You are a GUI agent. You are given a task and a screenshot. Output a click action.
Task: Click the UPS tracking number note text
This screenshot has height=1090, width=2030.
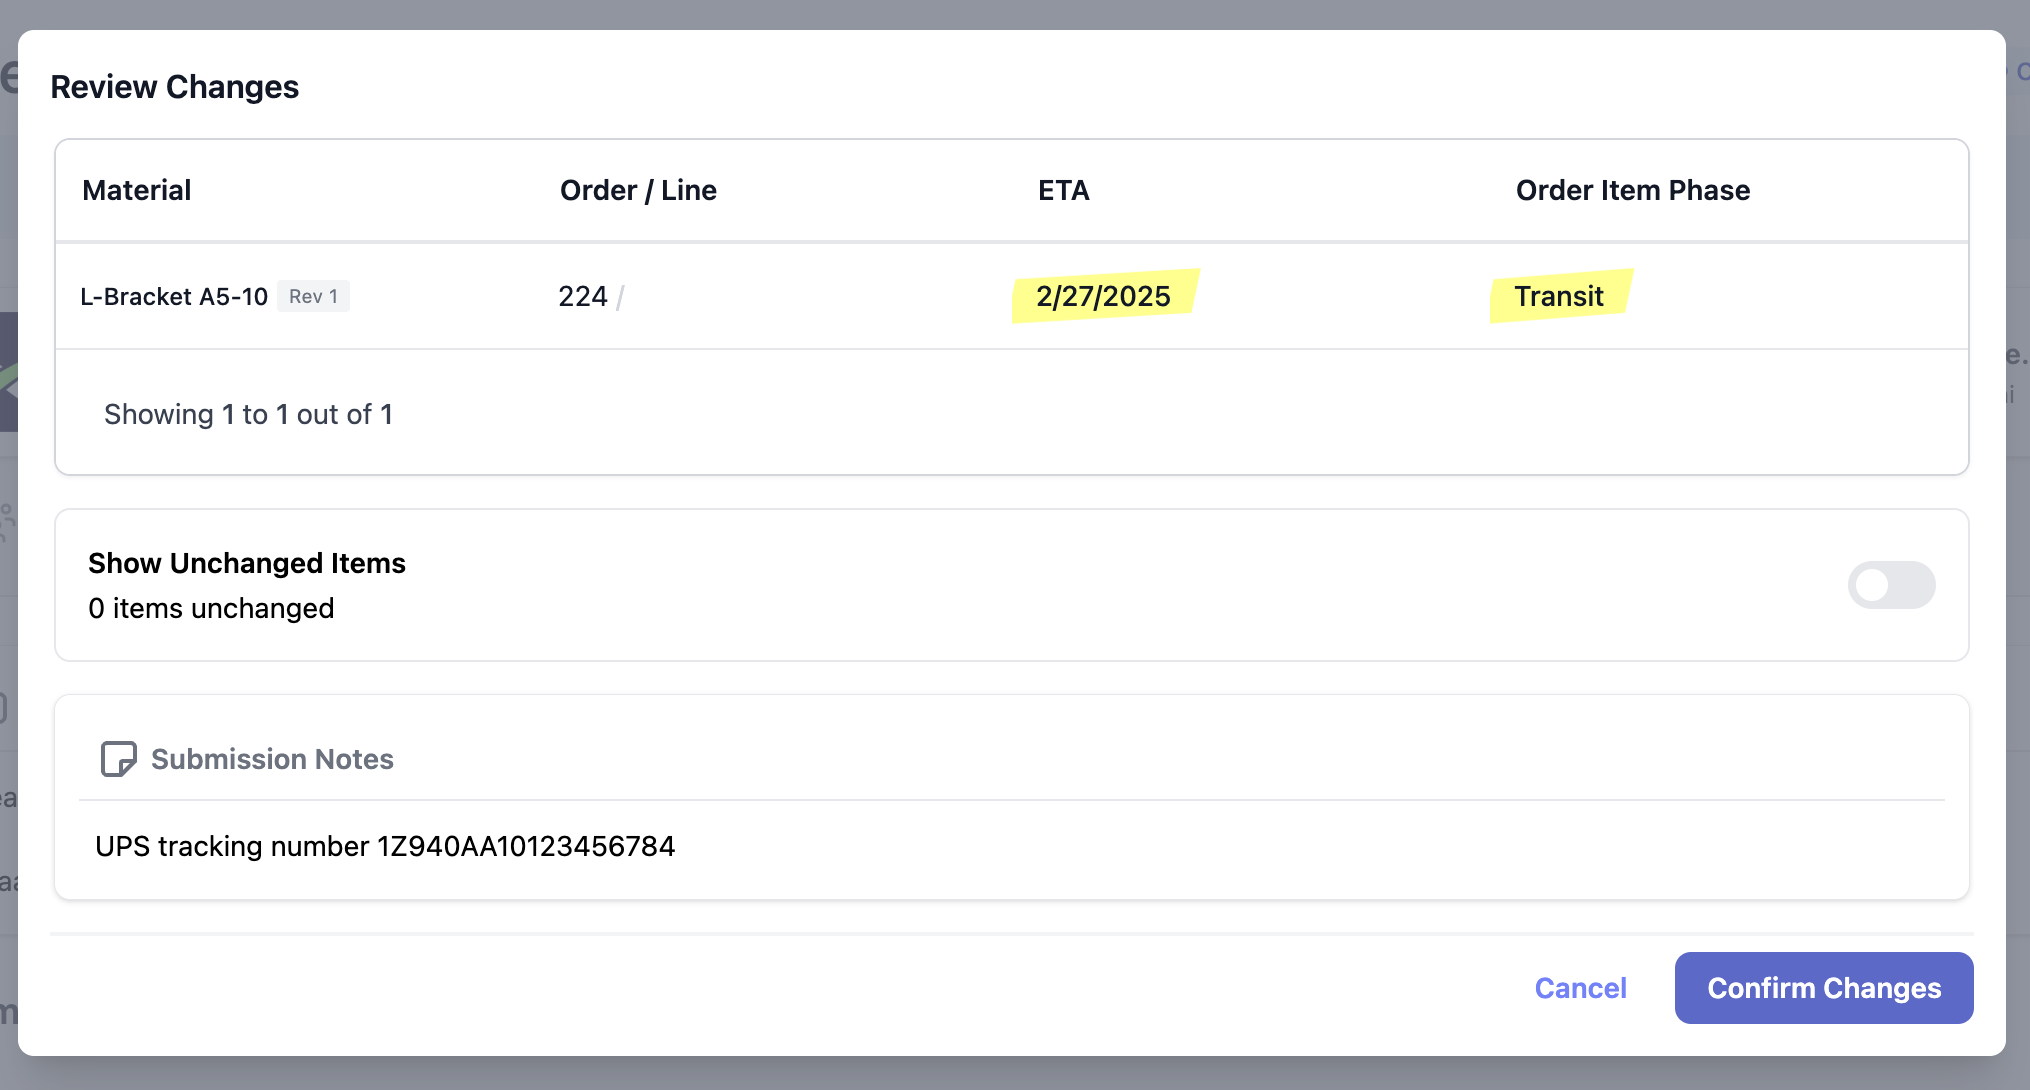coord(385,846)
